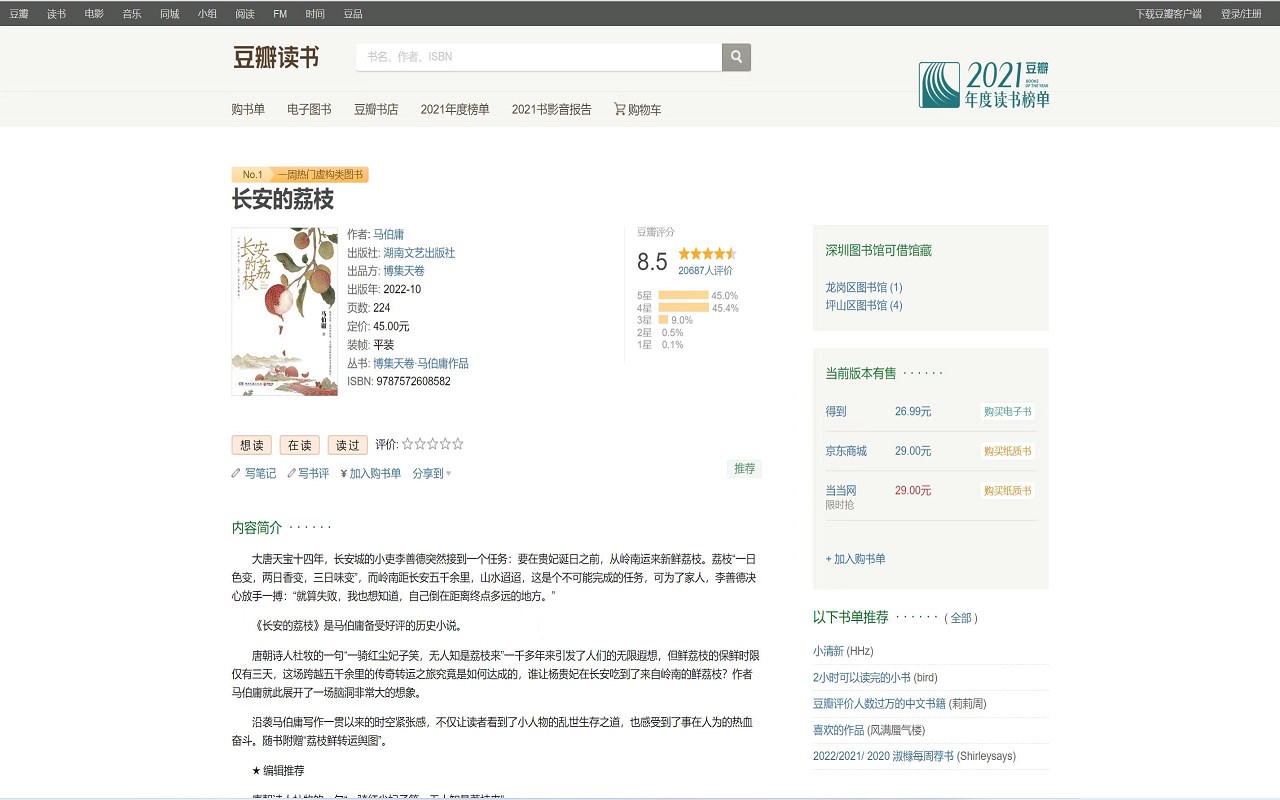Open the 电子图书 navigation tab
This screenshot has width=1280, height=800.
click(309, 109)
